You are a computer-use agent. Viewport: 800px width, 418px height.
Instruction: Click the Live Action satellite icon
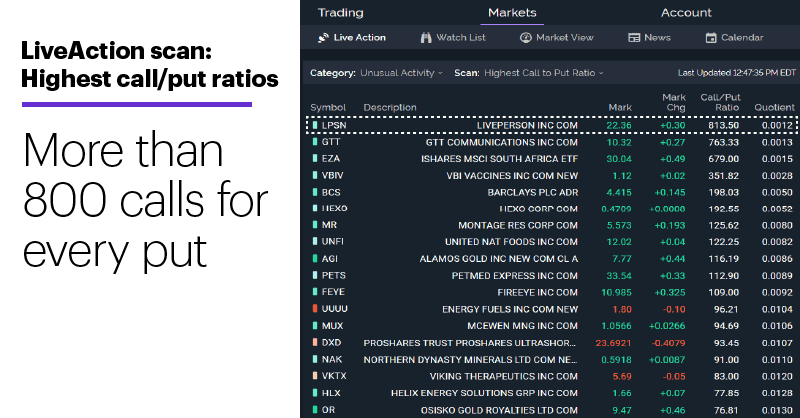point(323,38)
